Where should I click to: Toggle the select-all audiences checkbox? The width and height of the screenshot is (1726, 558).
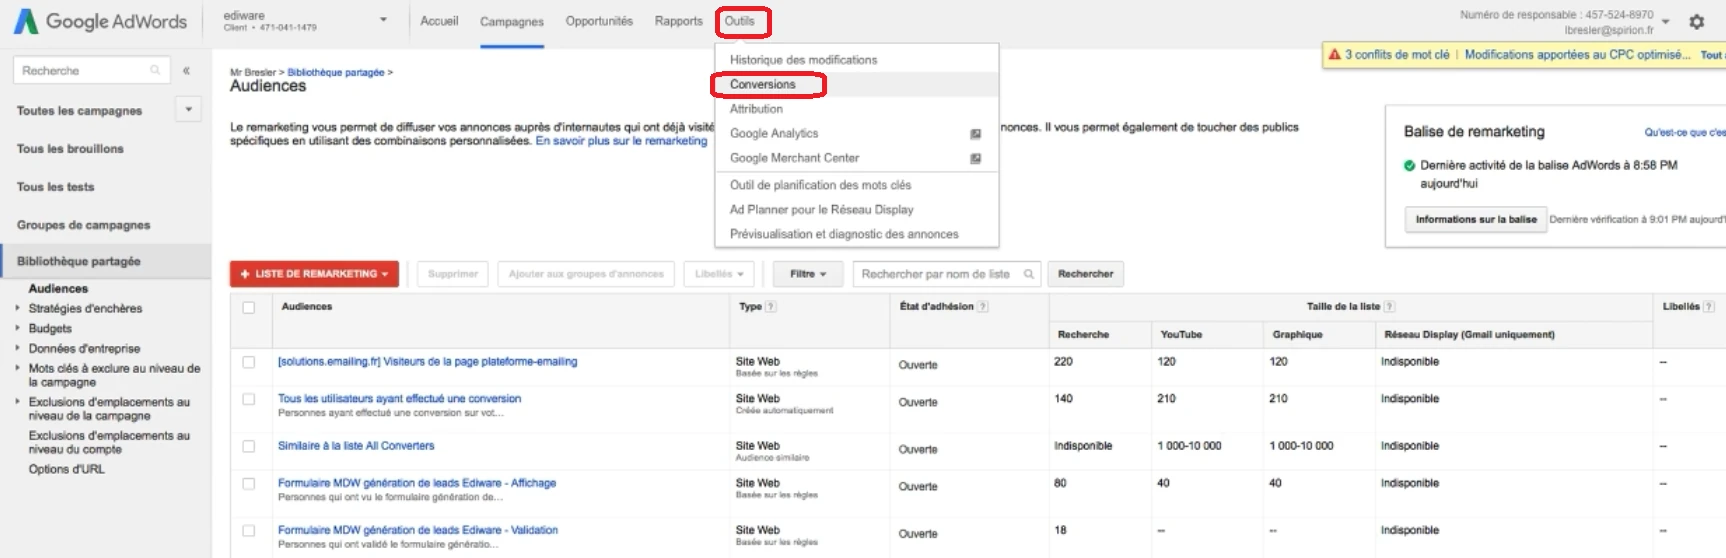point(249,307)
